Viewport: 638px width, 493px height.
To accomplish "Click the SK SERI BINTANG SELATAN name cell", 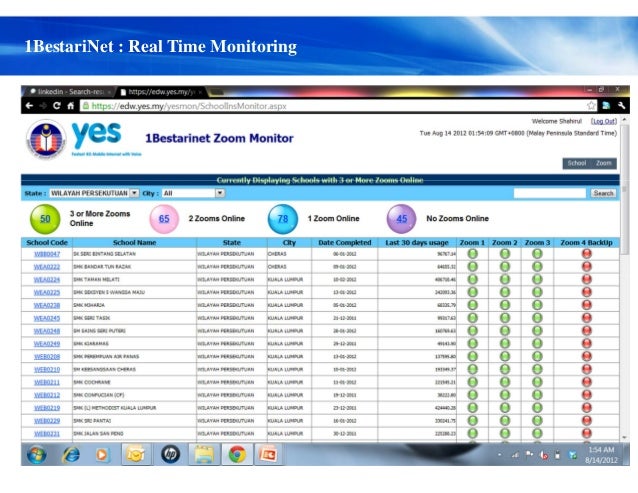I will 134,254.
